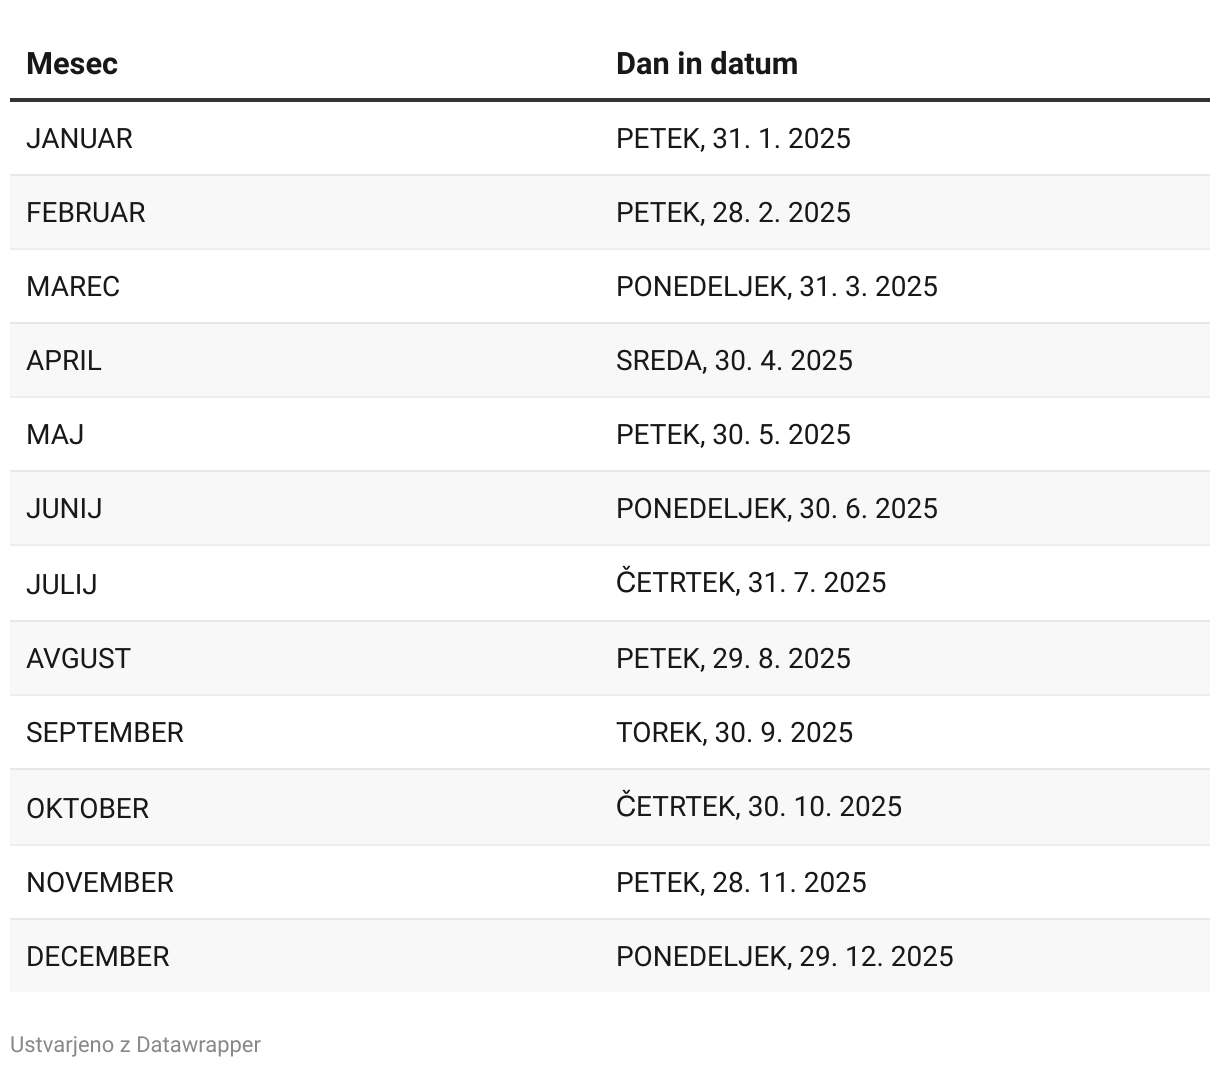Select the APRIL month cell

(64, 360)
